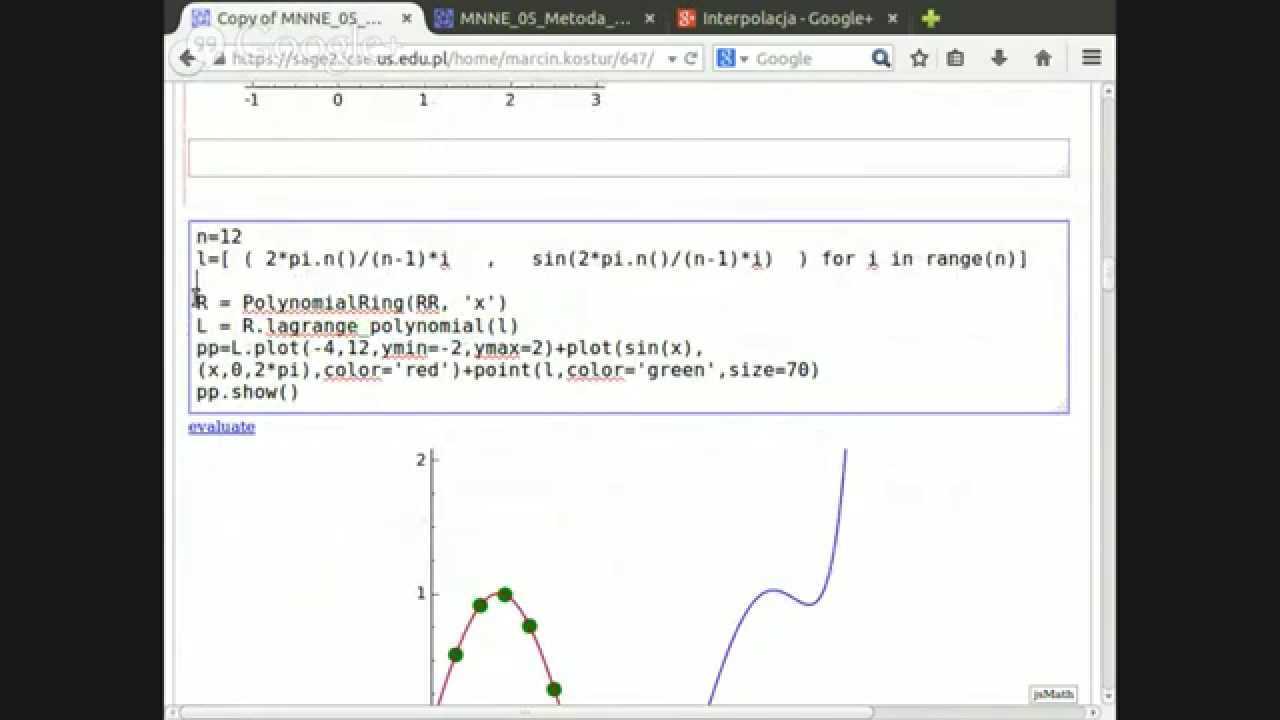This screenshot has width=1280, height=720.
Task: Open the downloads arrow icon
Action: (999, 59)
